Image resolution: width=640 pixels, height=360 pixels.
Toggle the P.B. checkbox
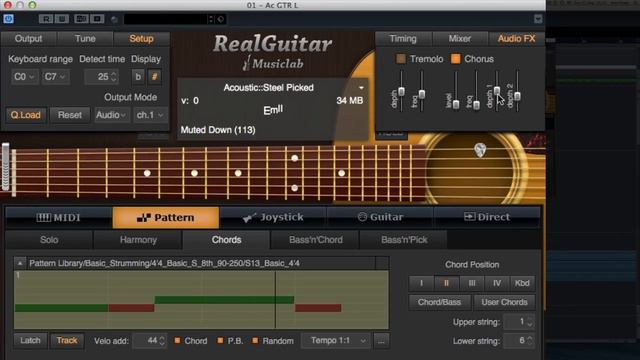[x=220, y=340]
